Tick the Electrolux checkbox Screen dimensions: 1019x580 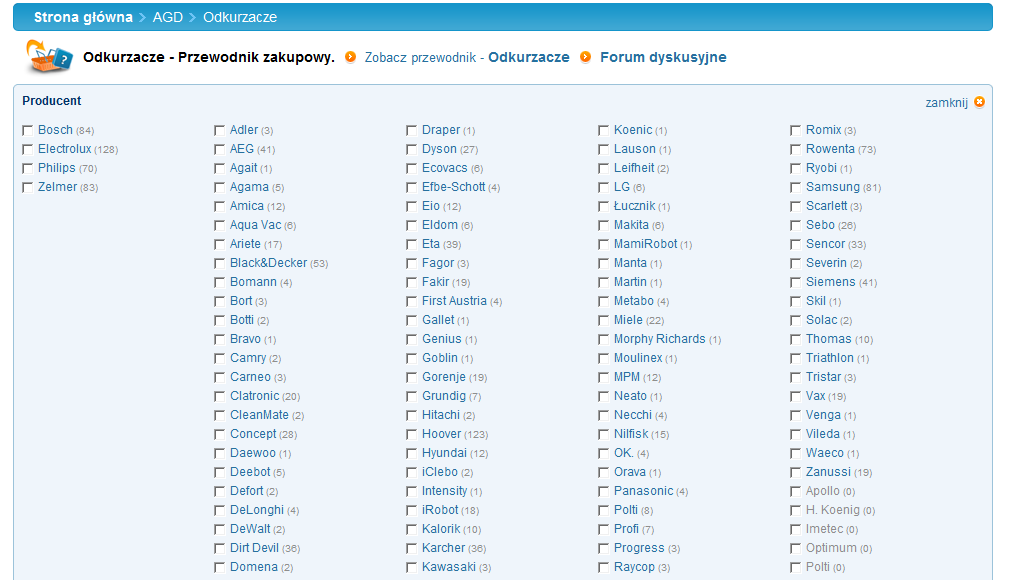27,150
